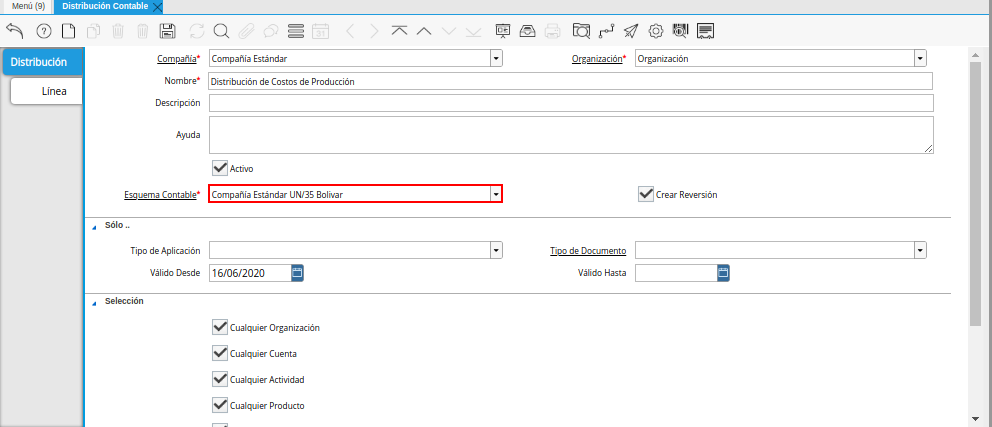This screenshot has height=427, width=992.
Task: Open the Tipo de Aplicación dropdown
Action: (497, 251)
